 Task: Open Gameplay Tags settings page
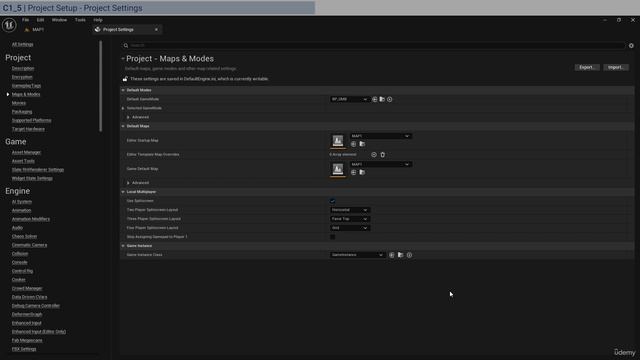(26, 86)
